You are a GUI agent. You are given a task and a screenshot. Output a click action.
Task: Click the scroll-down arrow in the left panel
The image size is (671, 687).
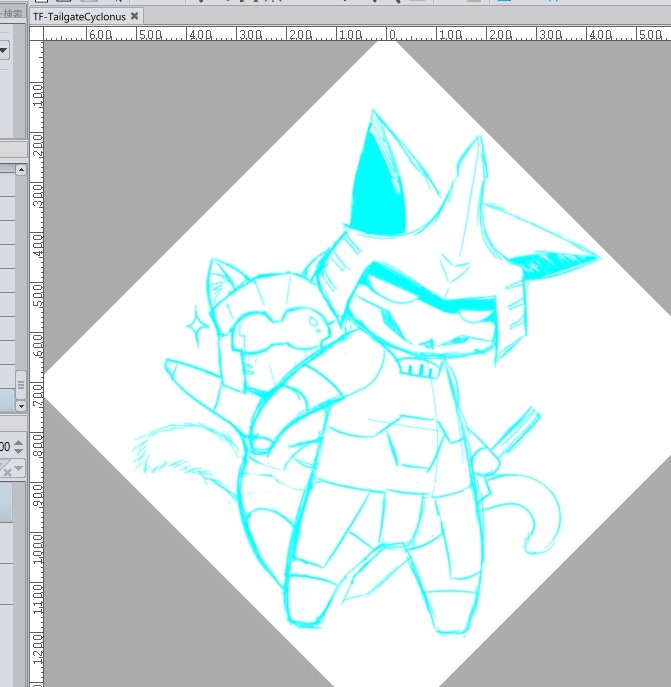tap(21, 406)
